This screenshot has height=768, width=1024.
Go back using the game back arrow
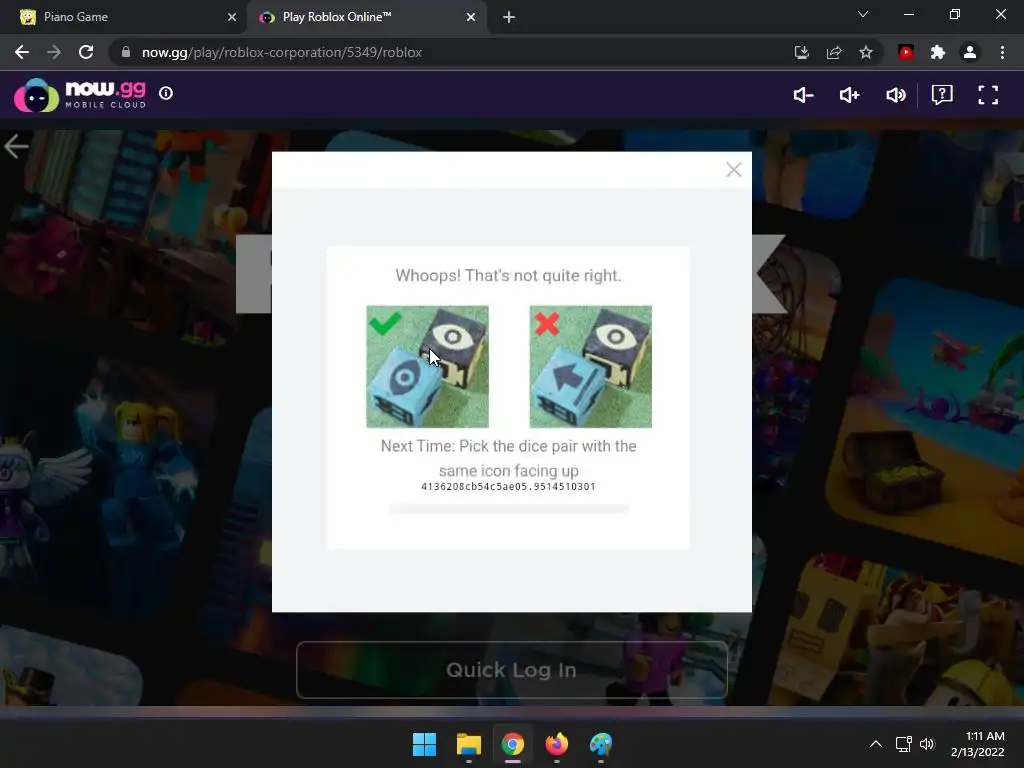16,146
